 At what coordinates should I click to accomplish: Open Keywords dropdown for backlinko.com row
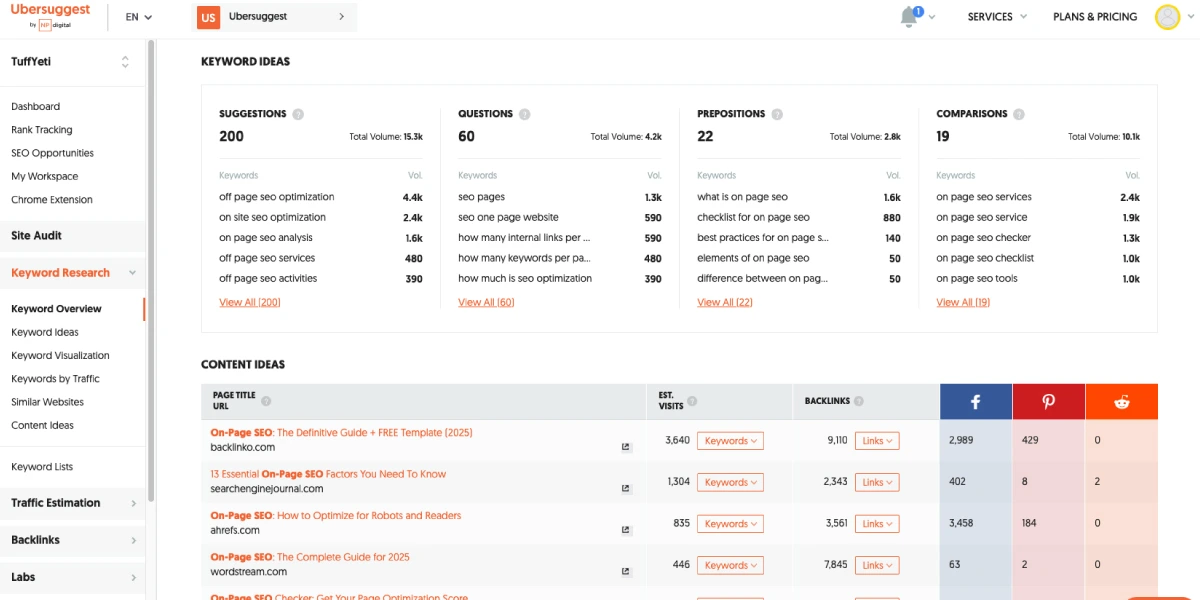[x=730, y=441]
